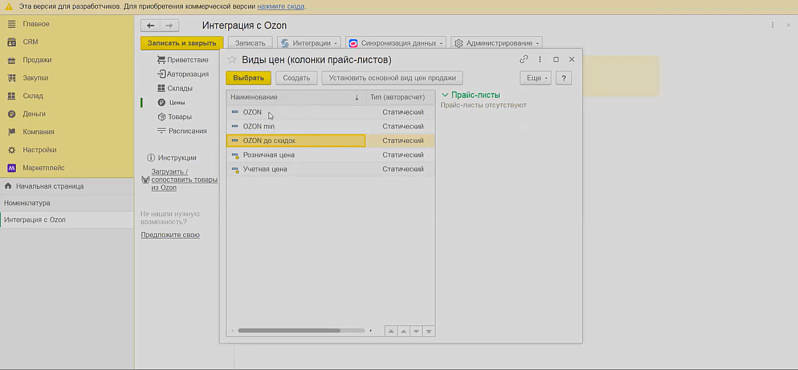
Task: Select the Авторизация step
Action: click(x=183, y=74)
